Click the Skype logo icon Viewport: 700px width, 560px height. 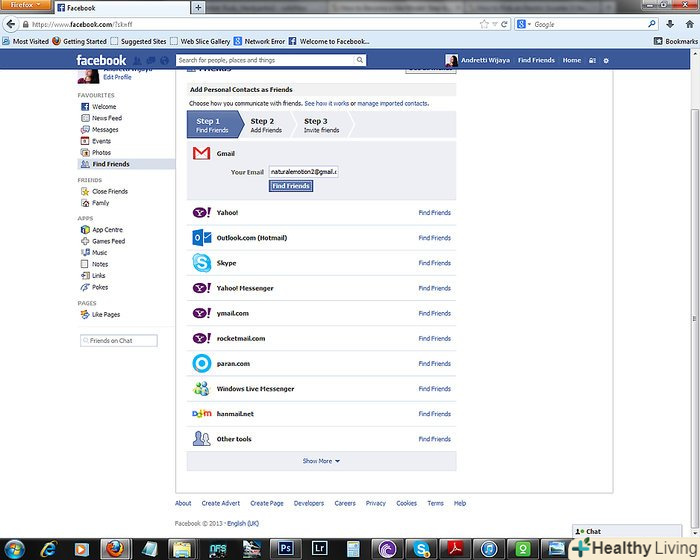point(201,263)
